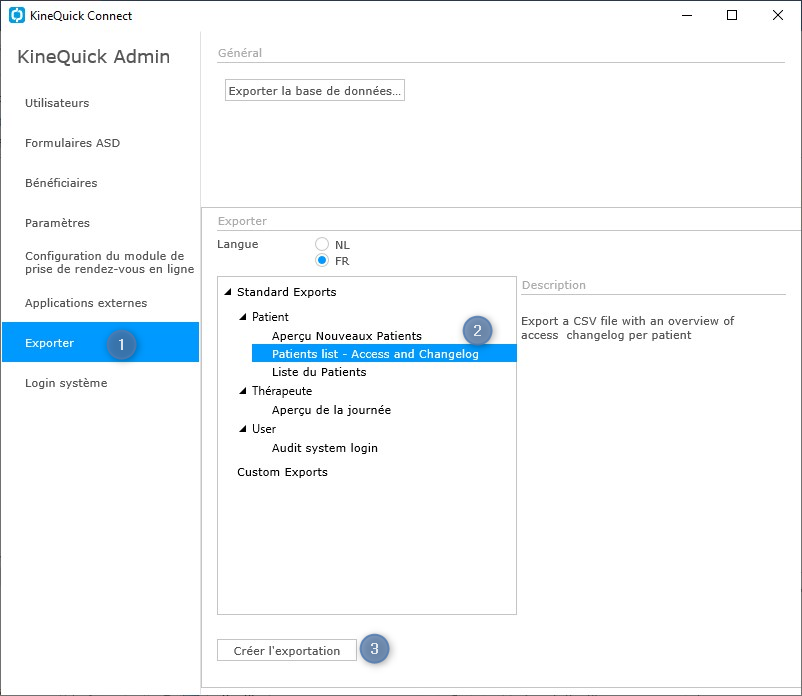The image size is (802, 696).
Task: Select FR language radio button
Action: coord(322,260)
